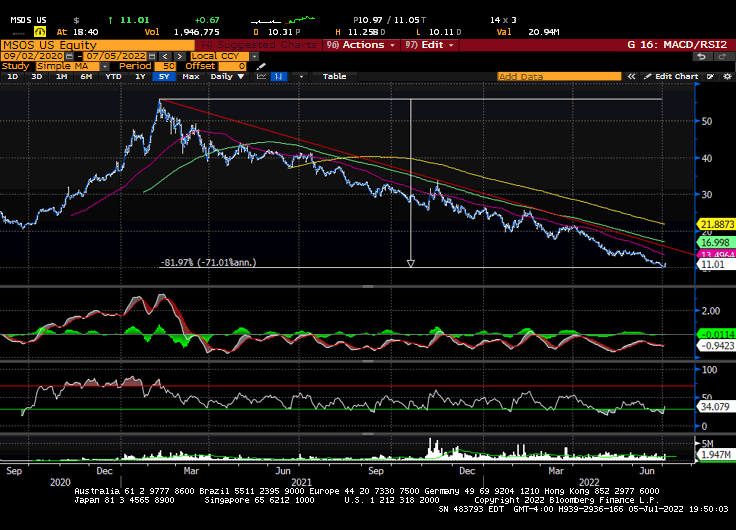Image resolution: width=736 pixels, height=530 pixels.
Task: Click the +0.67 price change value
Action: (x=207, y=20)
